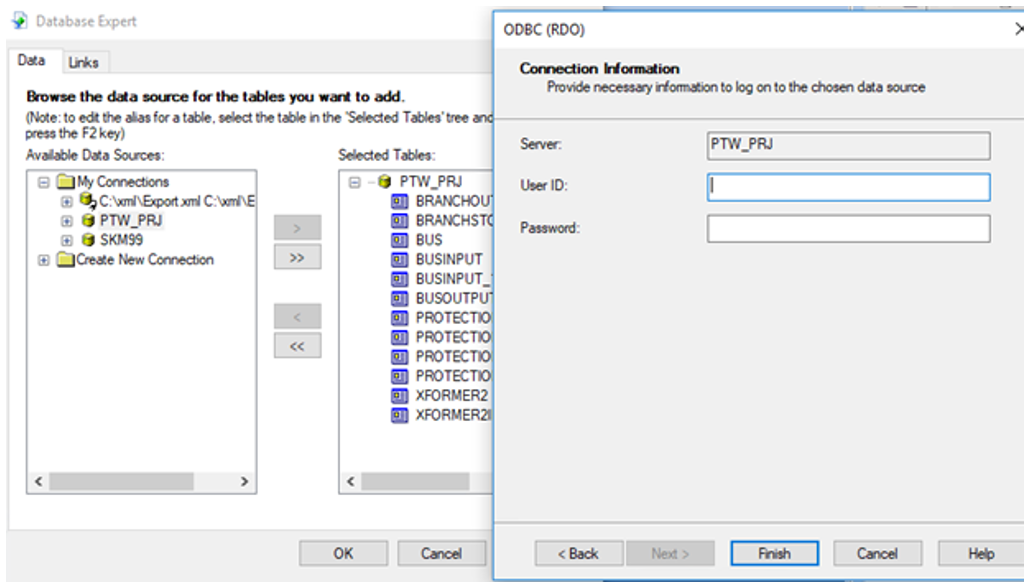Click the Export.xml connection icon

88,201
